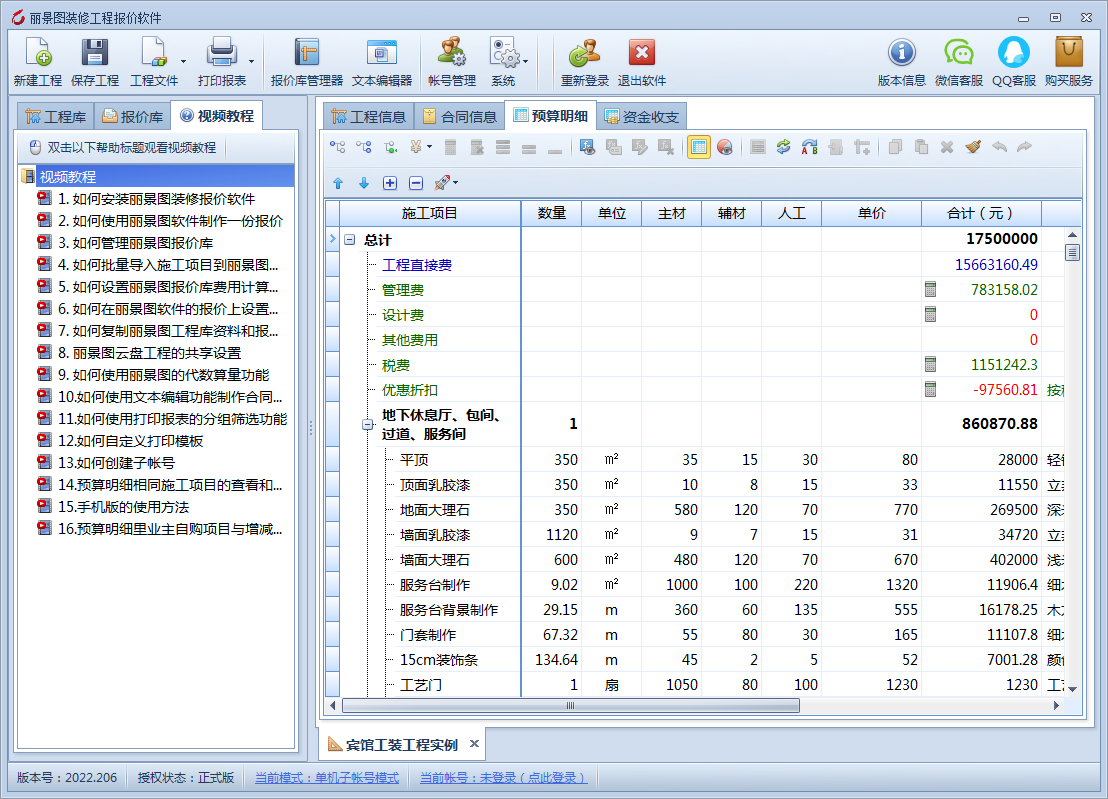Open the 打印报表 dropdown arrow
This screenshot has height=799, width=1108.
(251, 61)
